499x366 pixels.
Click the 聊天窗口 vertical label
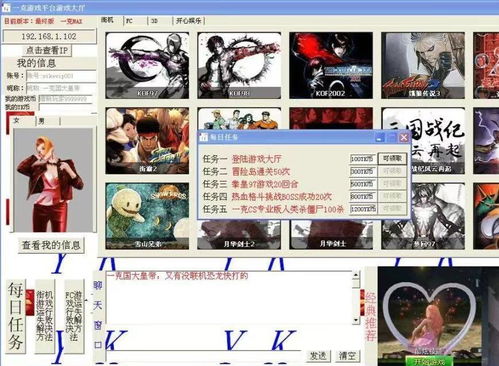pos(98,315)
